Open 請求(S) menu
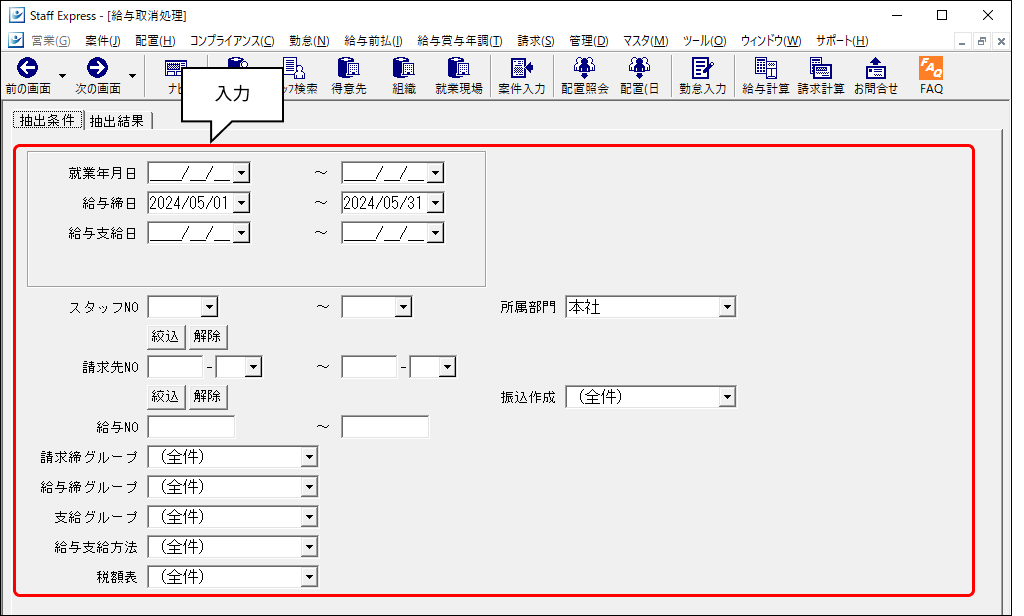This screenshot has height=616, width=1024. pyautogui.click(x=536, y=41)
